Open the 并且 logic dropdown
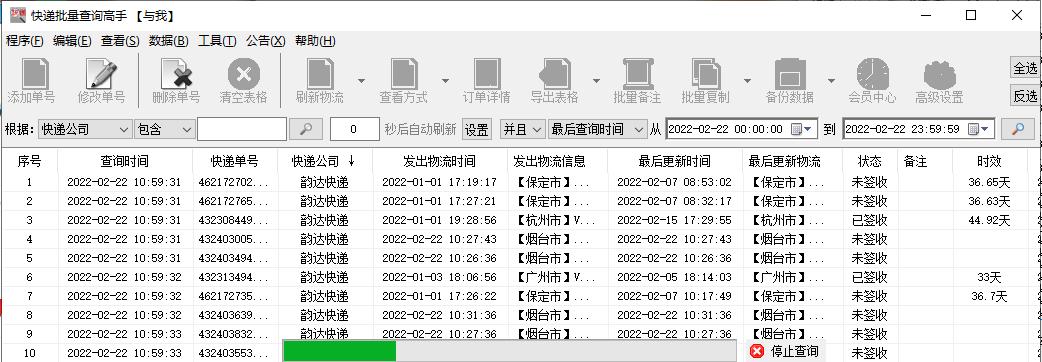This screenshot has width=1042, height=362. coord(522,129)
